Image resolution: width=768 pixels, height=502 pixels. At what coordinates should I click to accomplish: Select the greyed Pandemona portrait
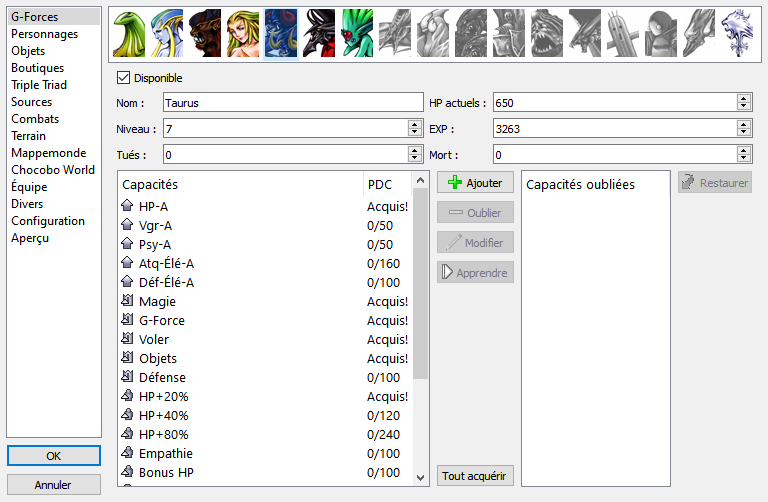[433, 34]
